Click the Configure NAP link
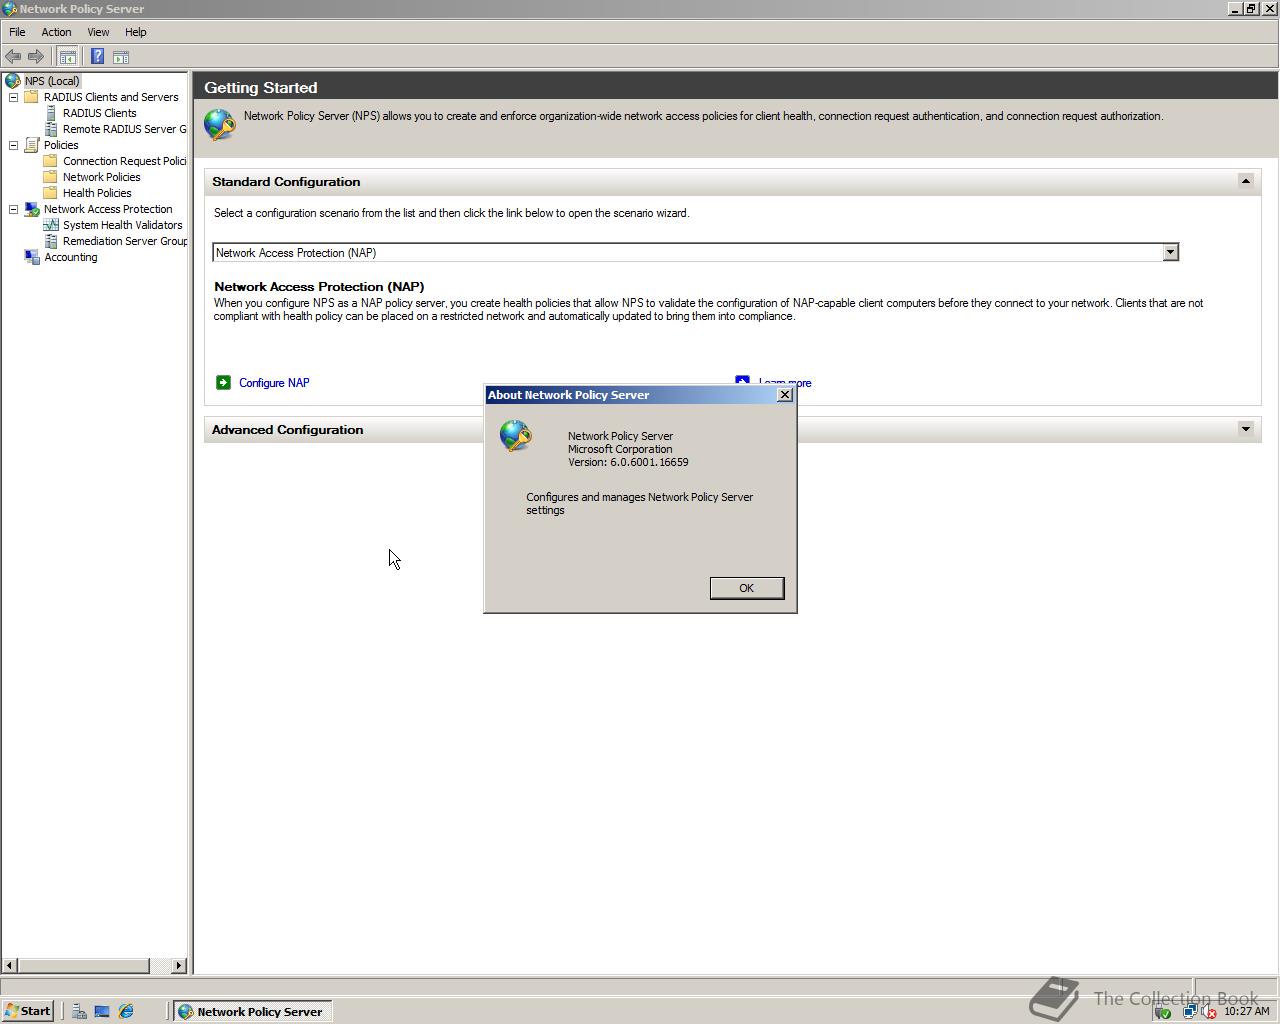Image resolution: width=1280 pixels, height=1024 pixels. [x=274, y=383]
